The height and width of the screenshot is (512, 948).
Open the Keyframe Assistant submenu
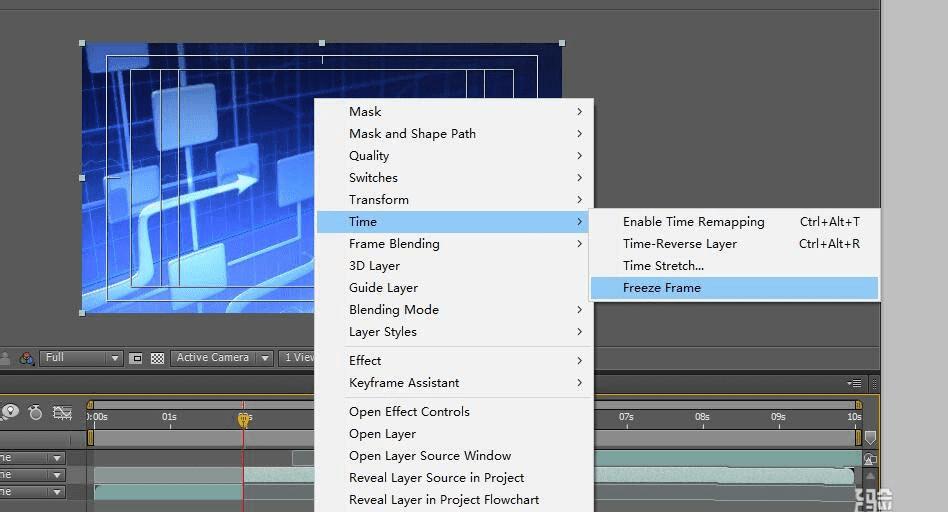tap(455, 383)
